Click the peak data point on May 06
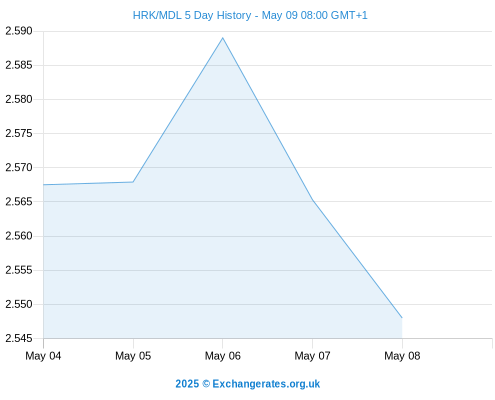 coord(223,38)
